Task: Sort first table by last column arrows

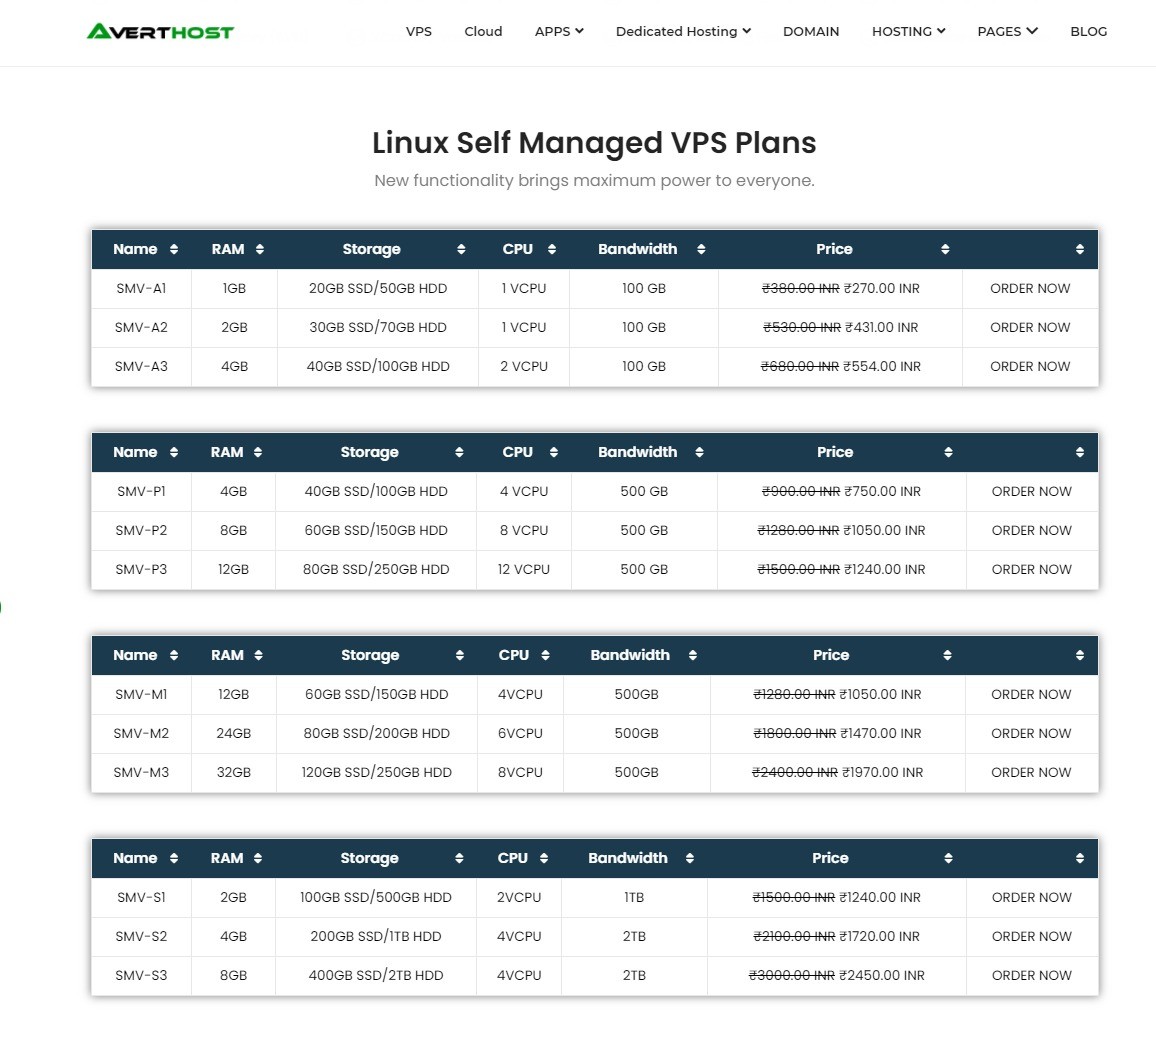Action: tap(1080, 249)
